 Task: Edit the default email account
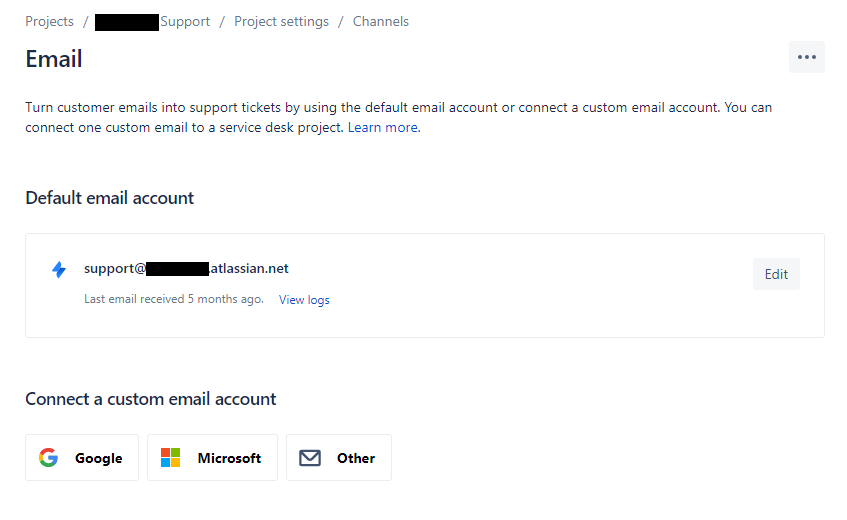click(x=776, y=274)
